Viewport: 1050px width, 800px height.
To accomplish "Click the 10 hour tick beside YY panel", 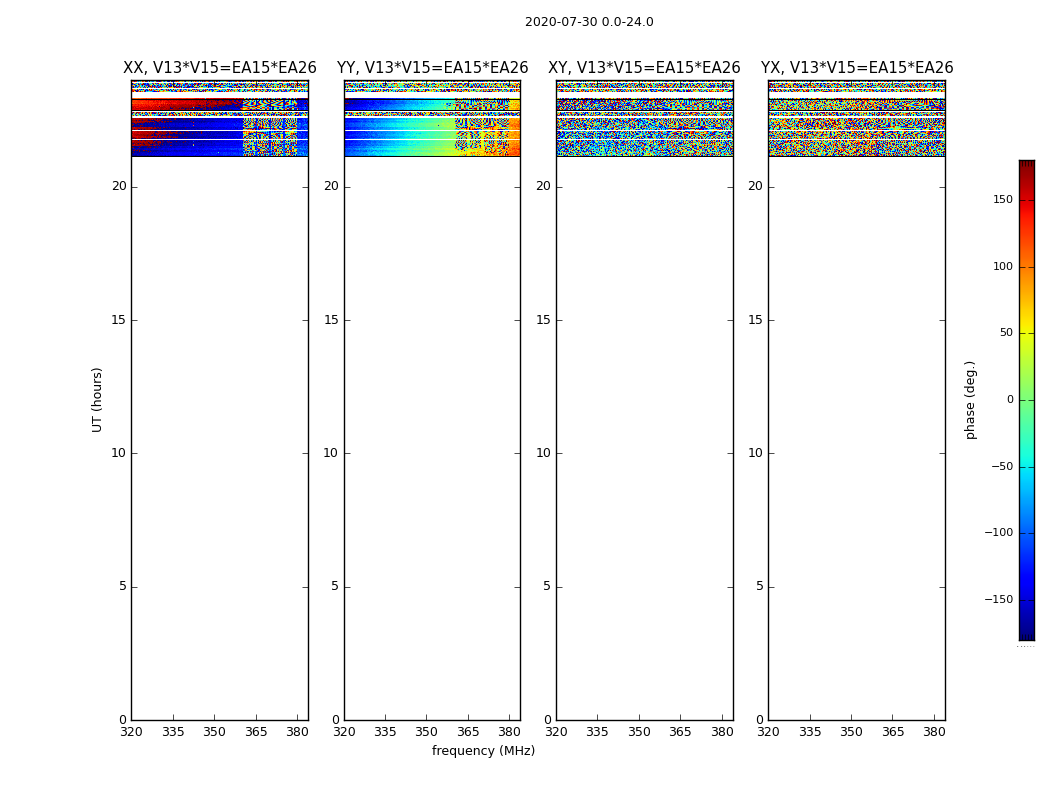I will click(331, 453).
